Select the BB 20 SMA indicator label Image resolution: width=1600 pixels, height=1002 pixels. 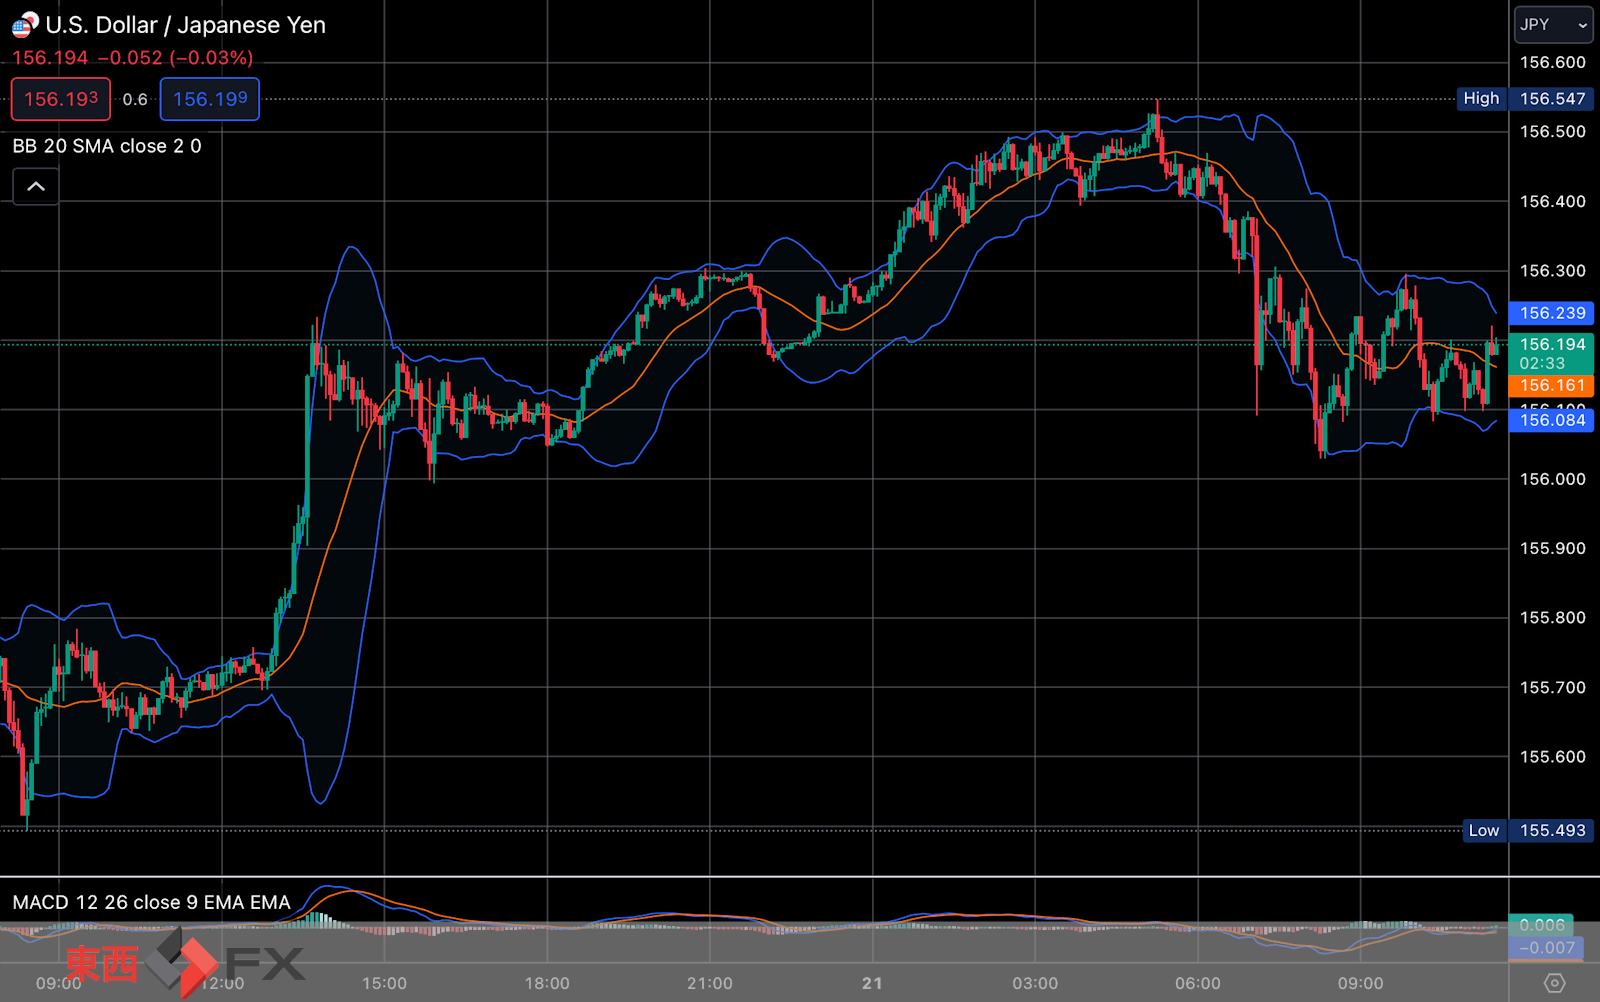point(107,146)
